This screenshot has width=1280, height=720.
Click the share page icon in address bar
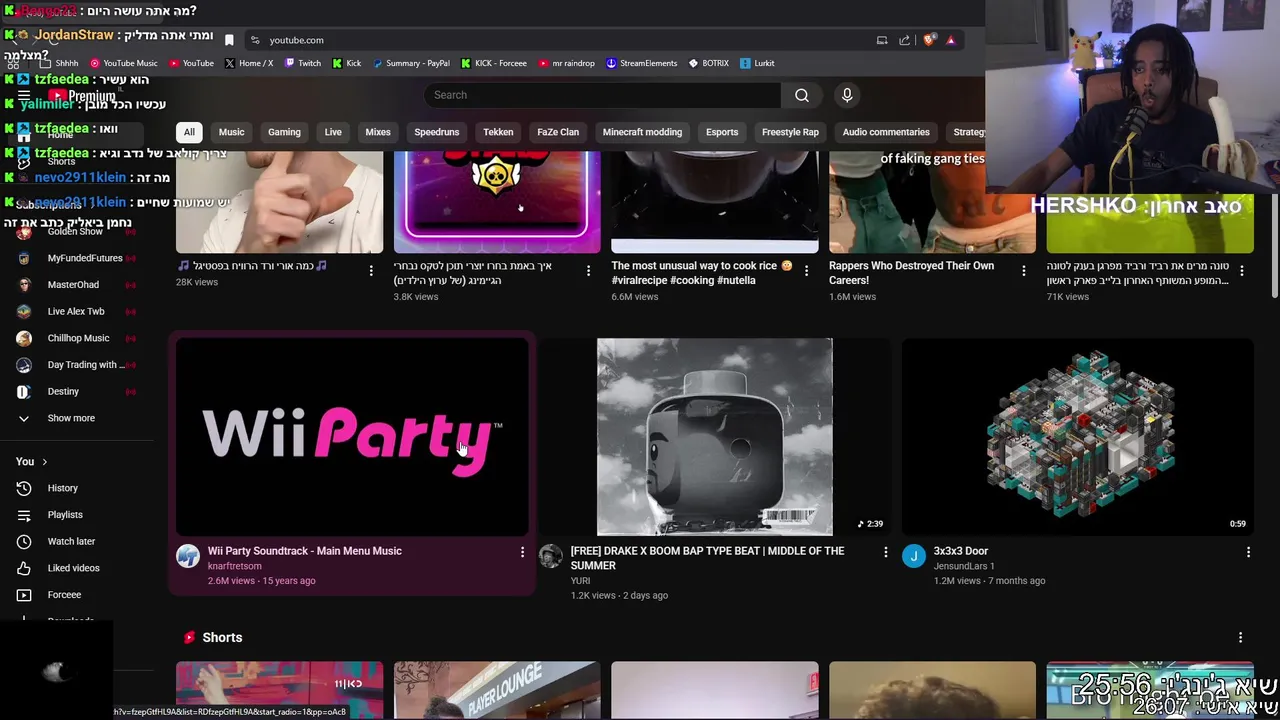pos(904,40)
